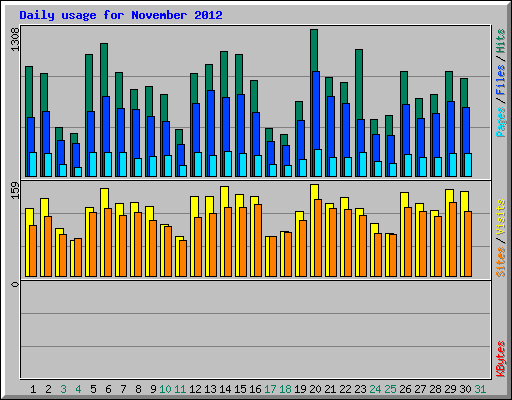This screenshot has width=512, height=400.
Task: Click the orange sites bar for day 9
Action: click(153, 248)
